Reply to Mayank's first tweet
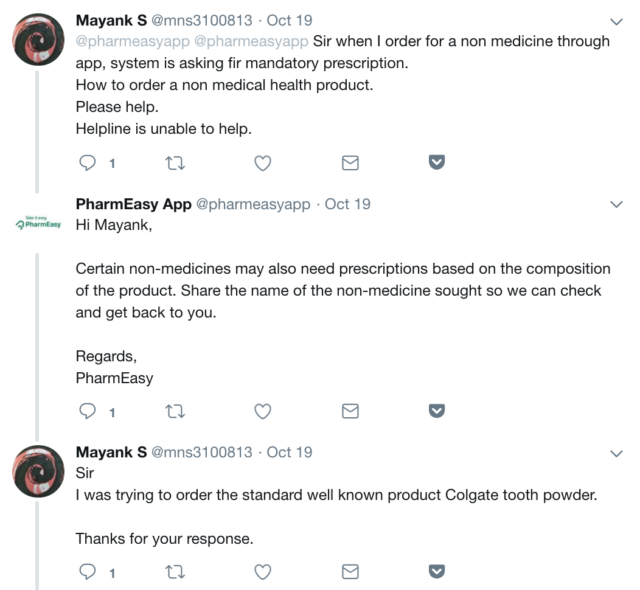Viewport: 640px width, 590px height. [x=87, y=162]
